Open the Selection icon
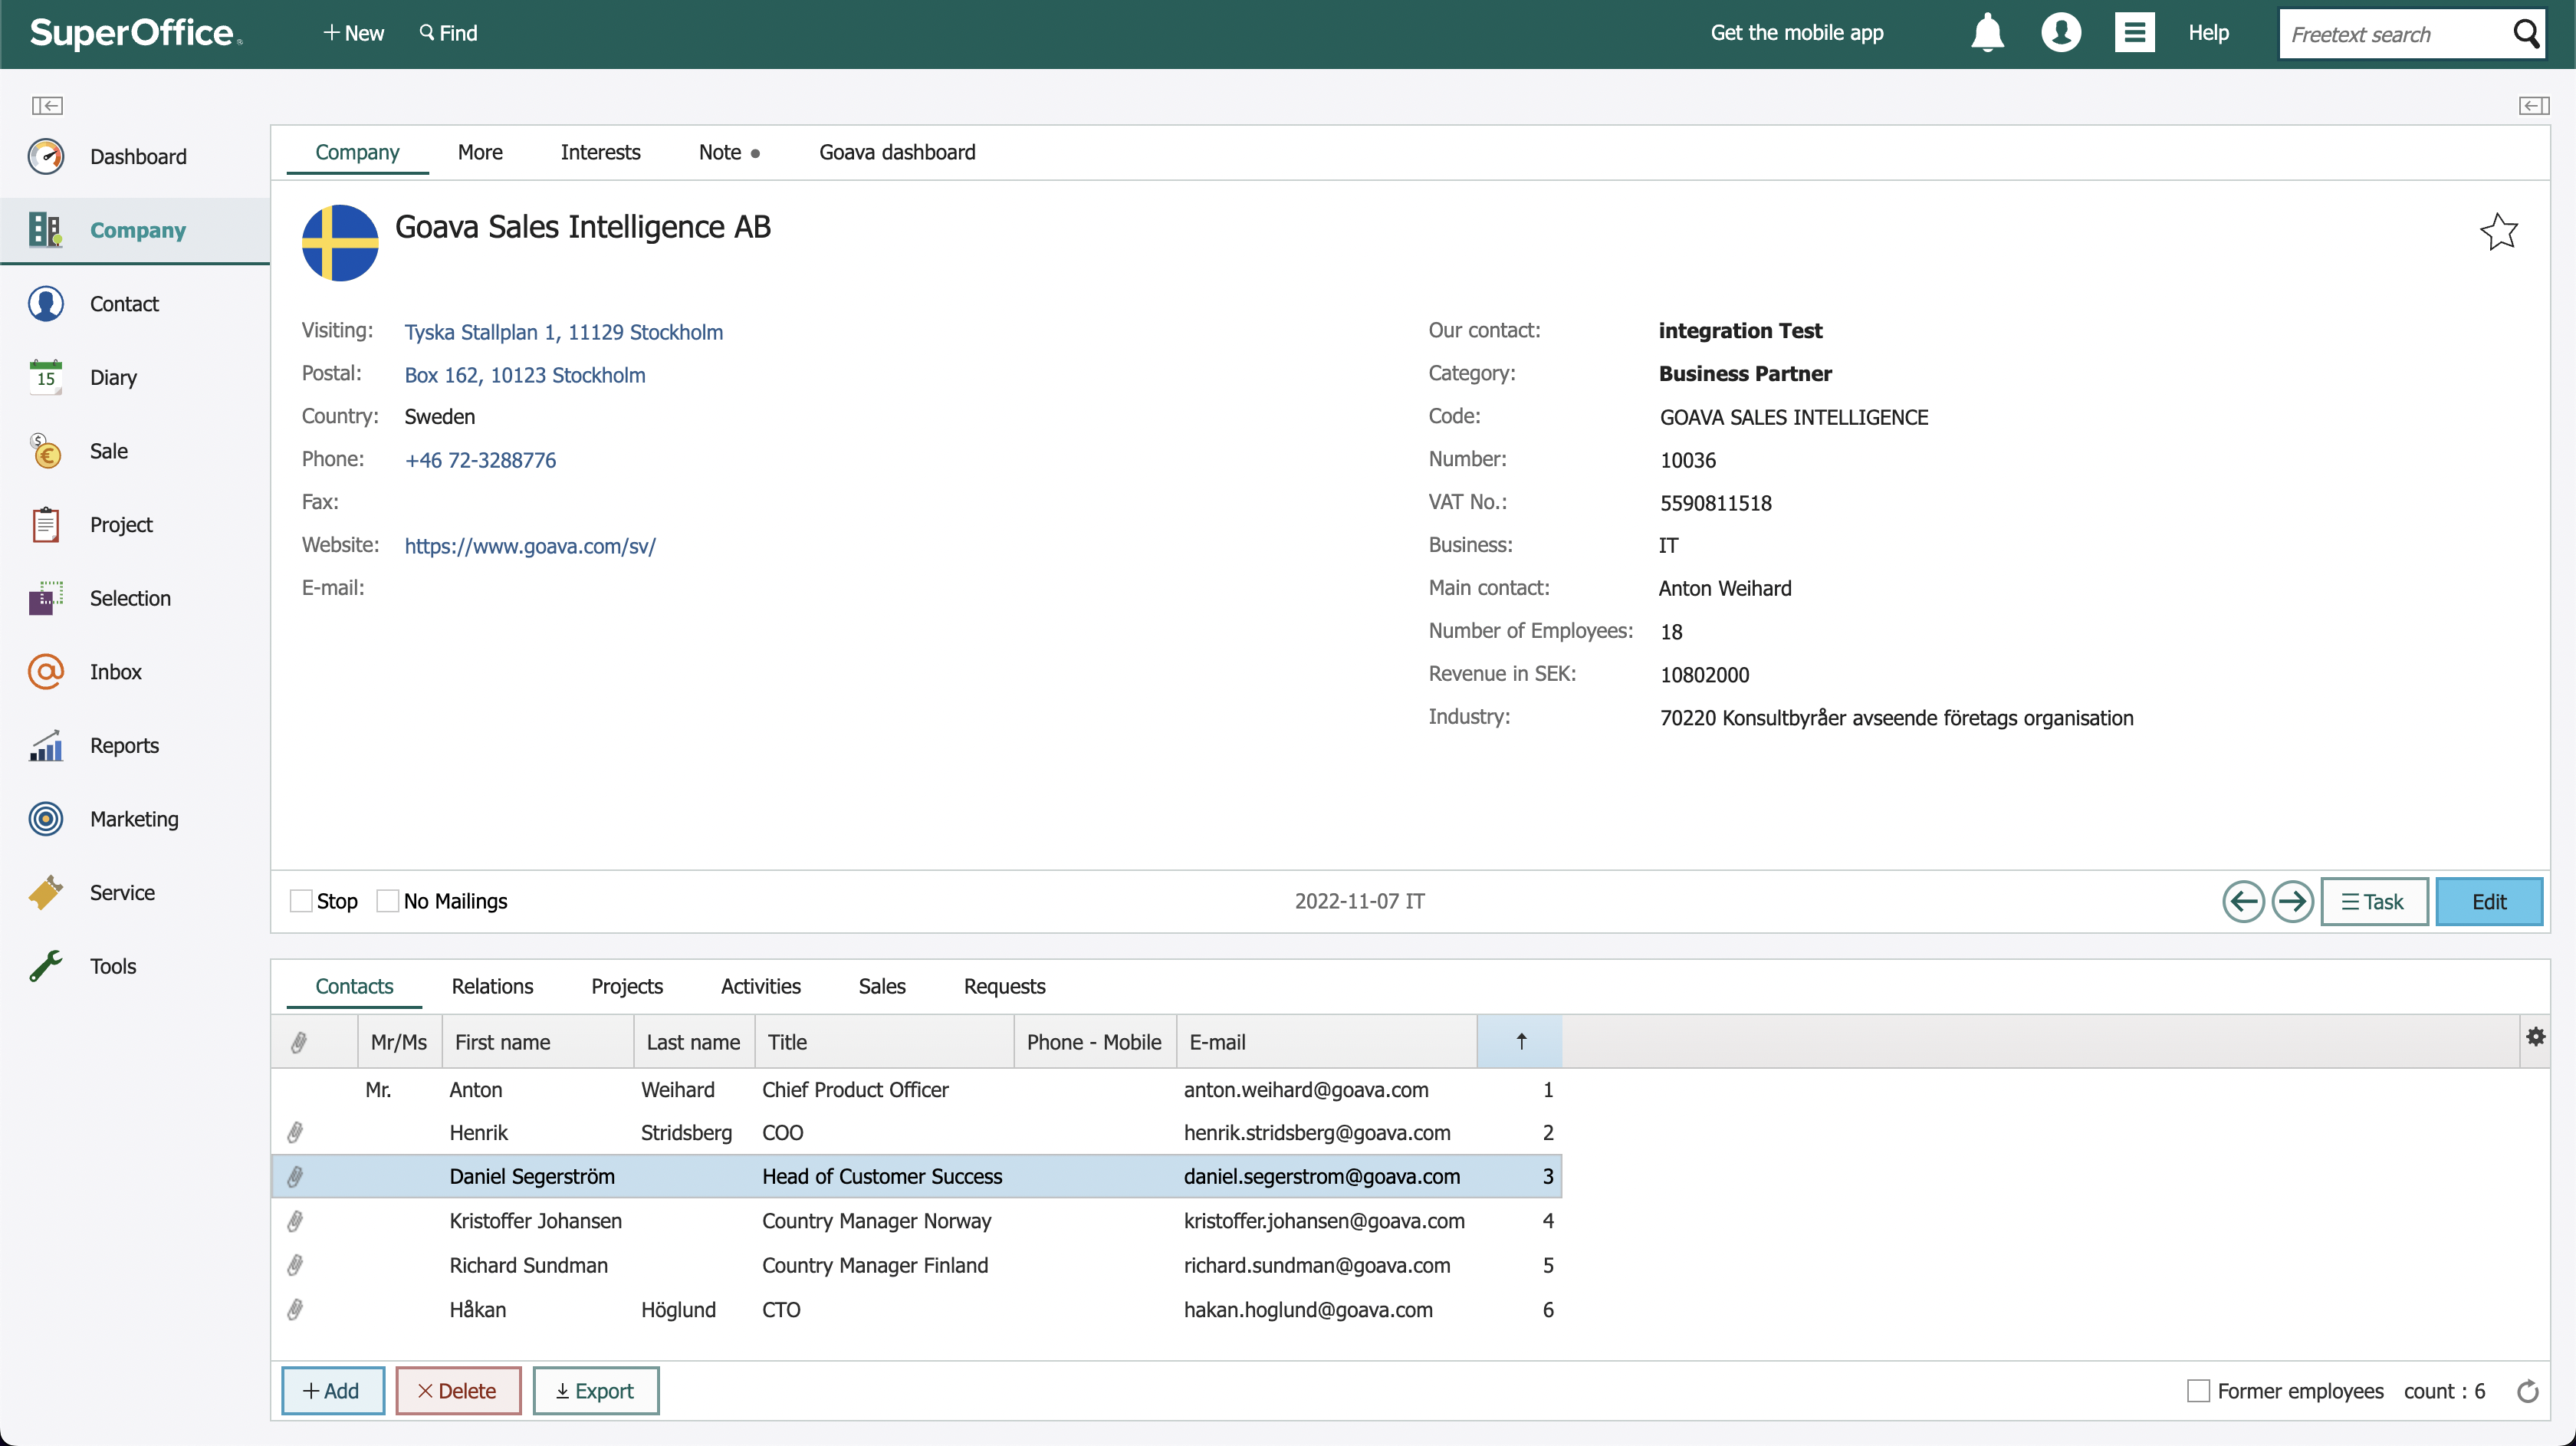Viewport: 2576px width, 1446px height. pyautogui.click(x=46, y=598)
